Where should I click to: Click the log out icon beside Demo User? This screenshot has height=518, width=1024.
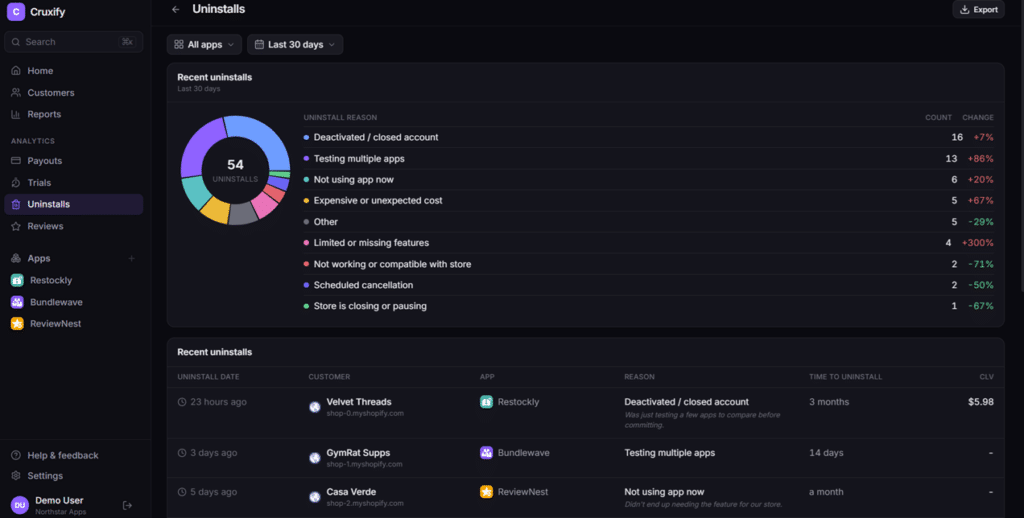click(127, 505)
